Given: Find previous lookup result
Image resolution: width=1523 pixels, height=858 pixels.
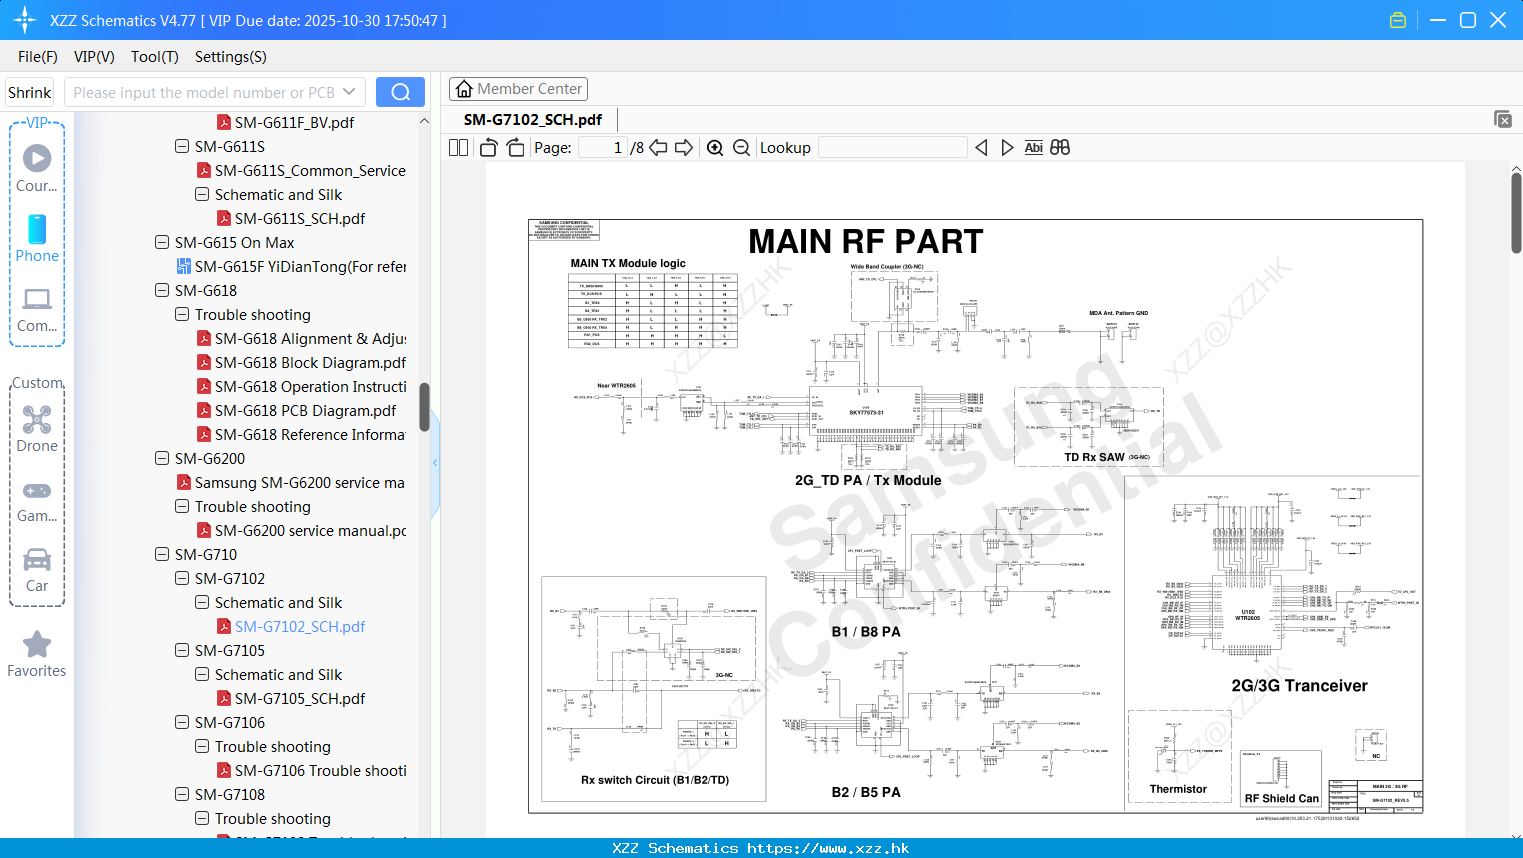Looking at the screenshot, I should click(x=981, y=147).
